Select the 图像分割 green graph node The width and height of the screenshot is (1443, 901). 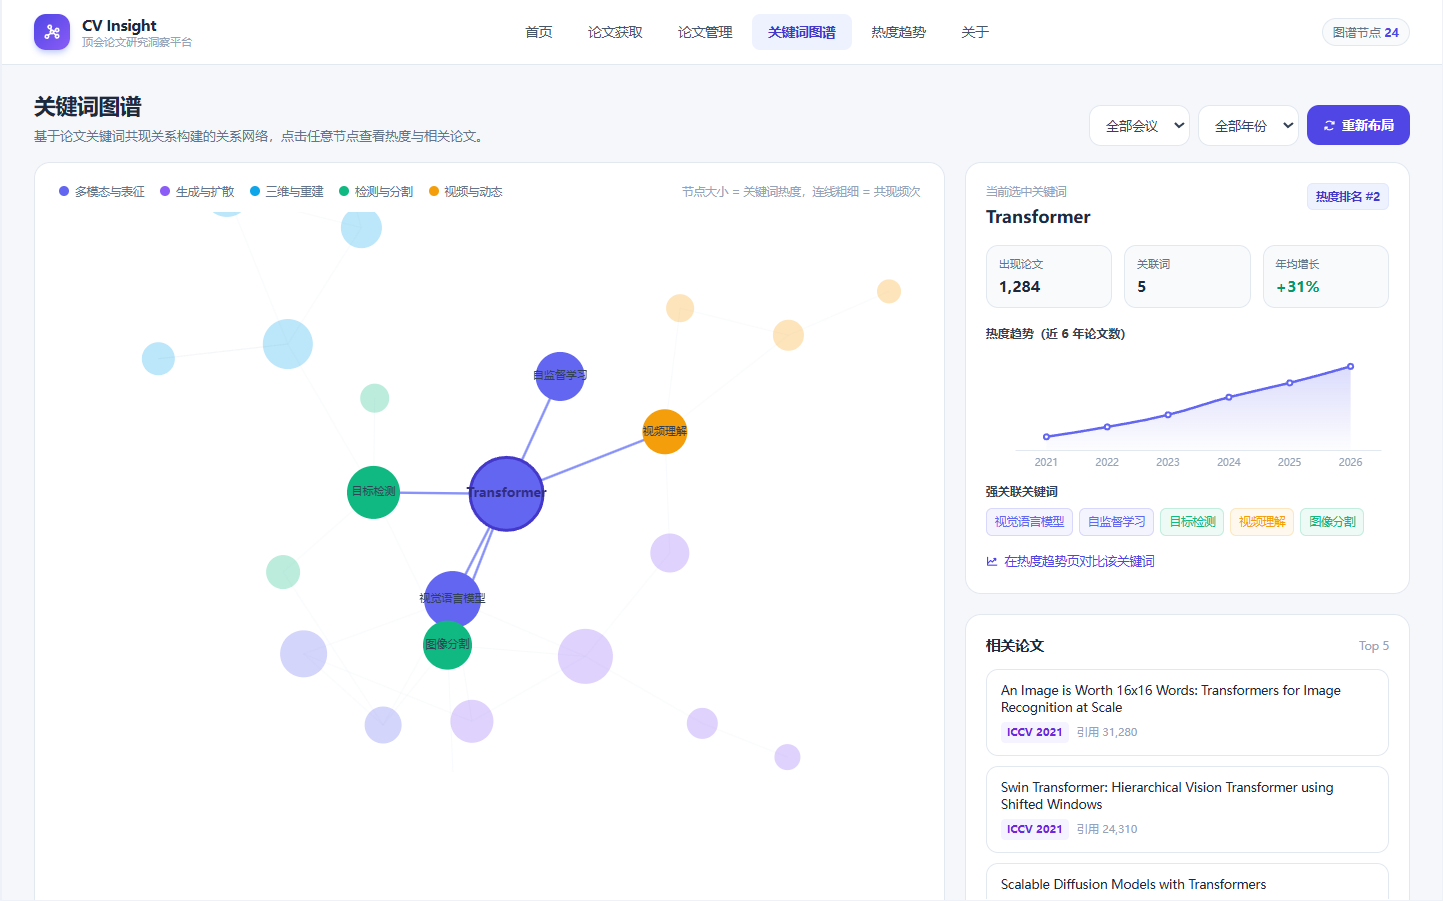[x=447, y=645]
